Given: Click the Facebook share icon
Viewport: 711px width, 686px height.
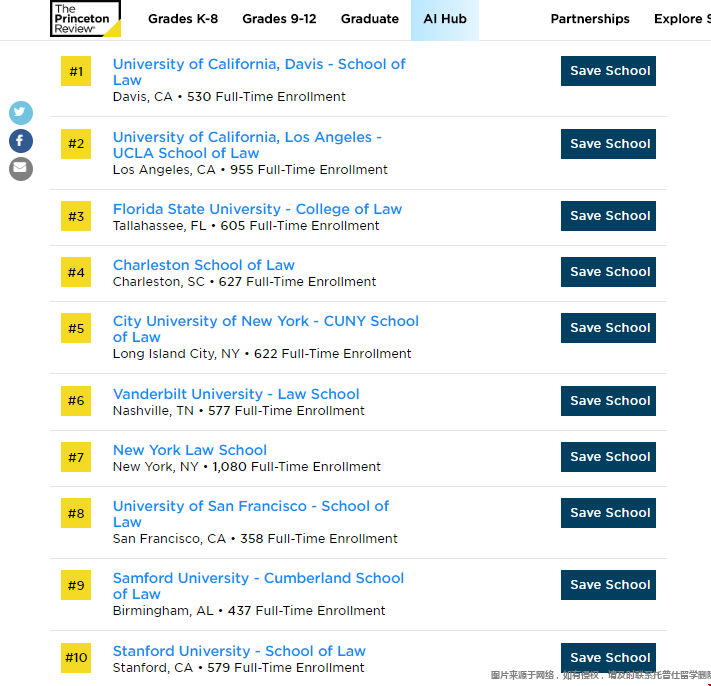Looking at the screenshot, I should click(x=21, y=141).
